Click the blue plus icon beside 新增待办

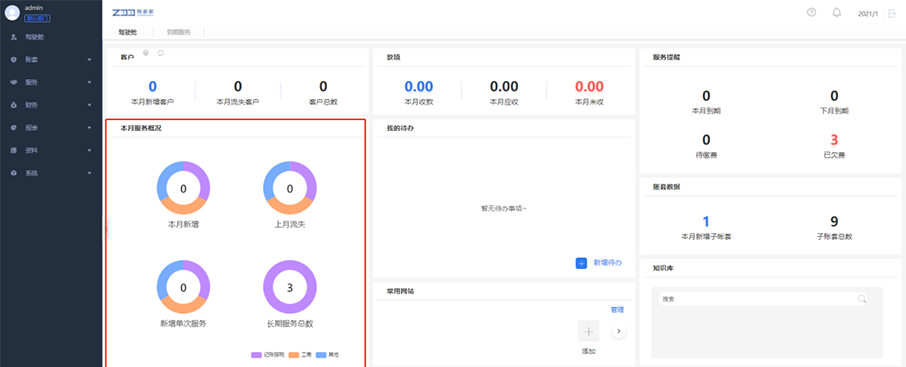point(581,263)
